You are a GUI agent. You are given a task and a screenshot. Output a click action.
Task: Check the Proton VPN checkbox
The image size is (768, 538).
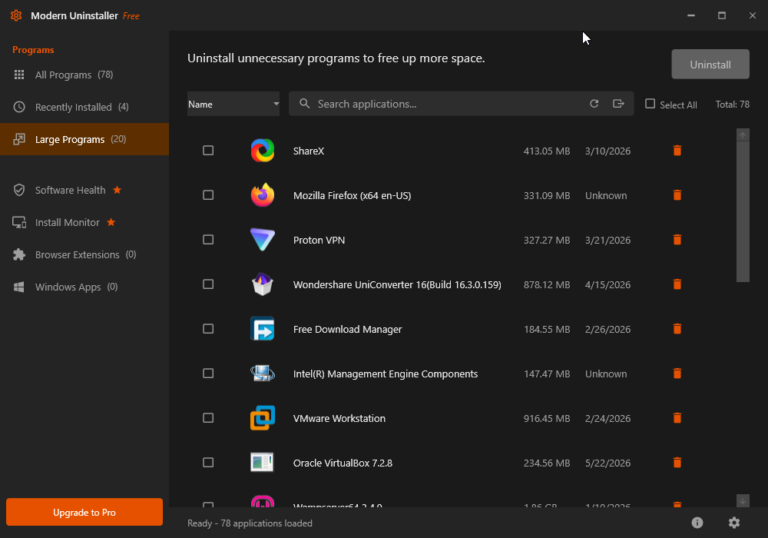(208, 240)
